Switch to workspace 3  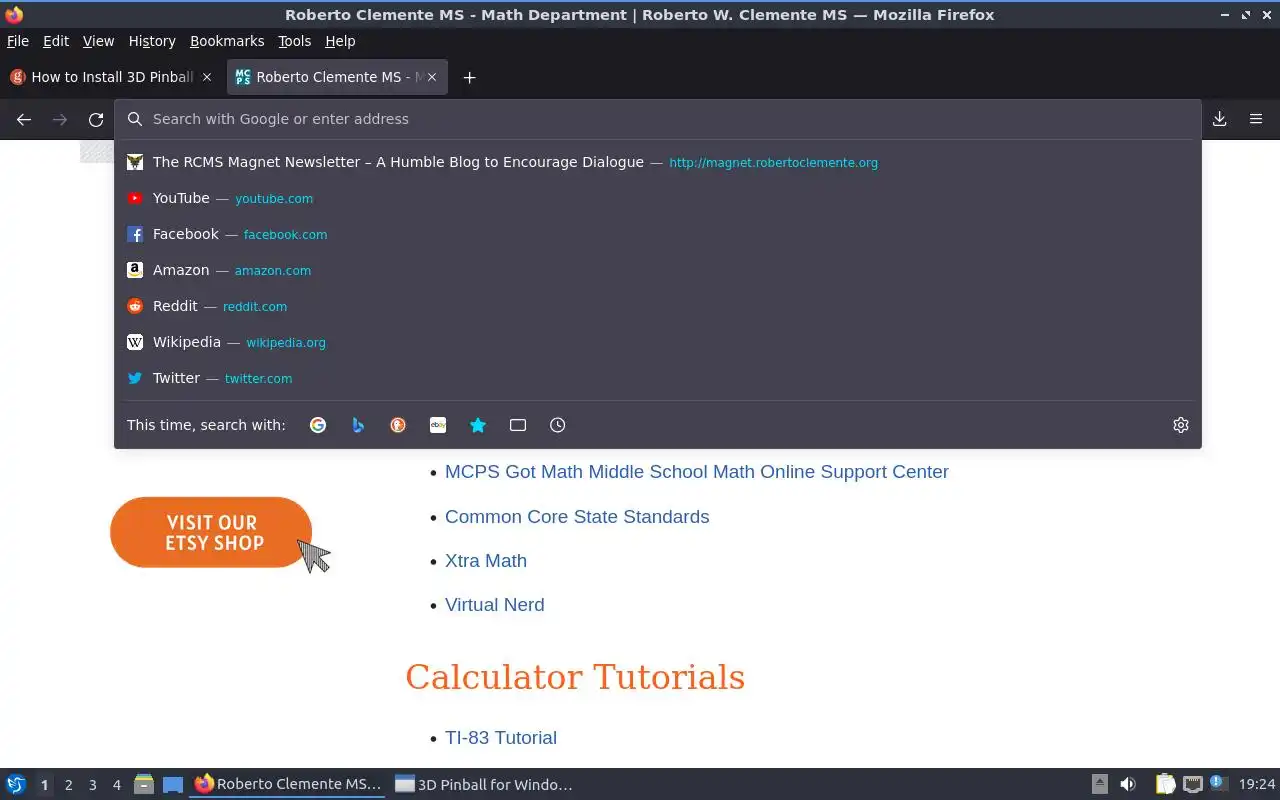tap(92, 785)
